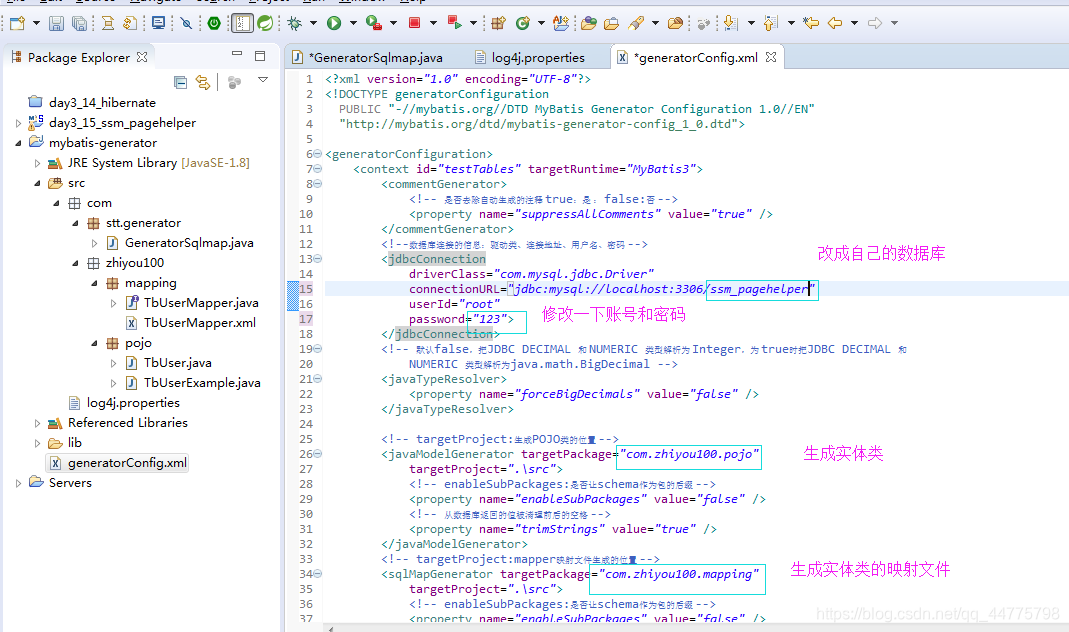Click the Forward navigation grey arrow

coord(875,23)
